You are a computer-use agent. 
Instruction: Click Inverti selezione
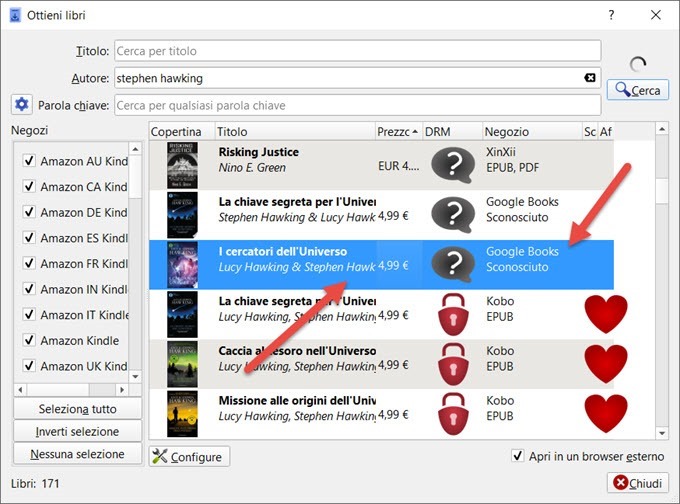(78, 432)
